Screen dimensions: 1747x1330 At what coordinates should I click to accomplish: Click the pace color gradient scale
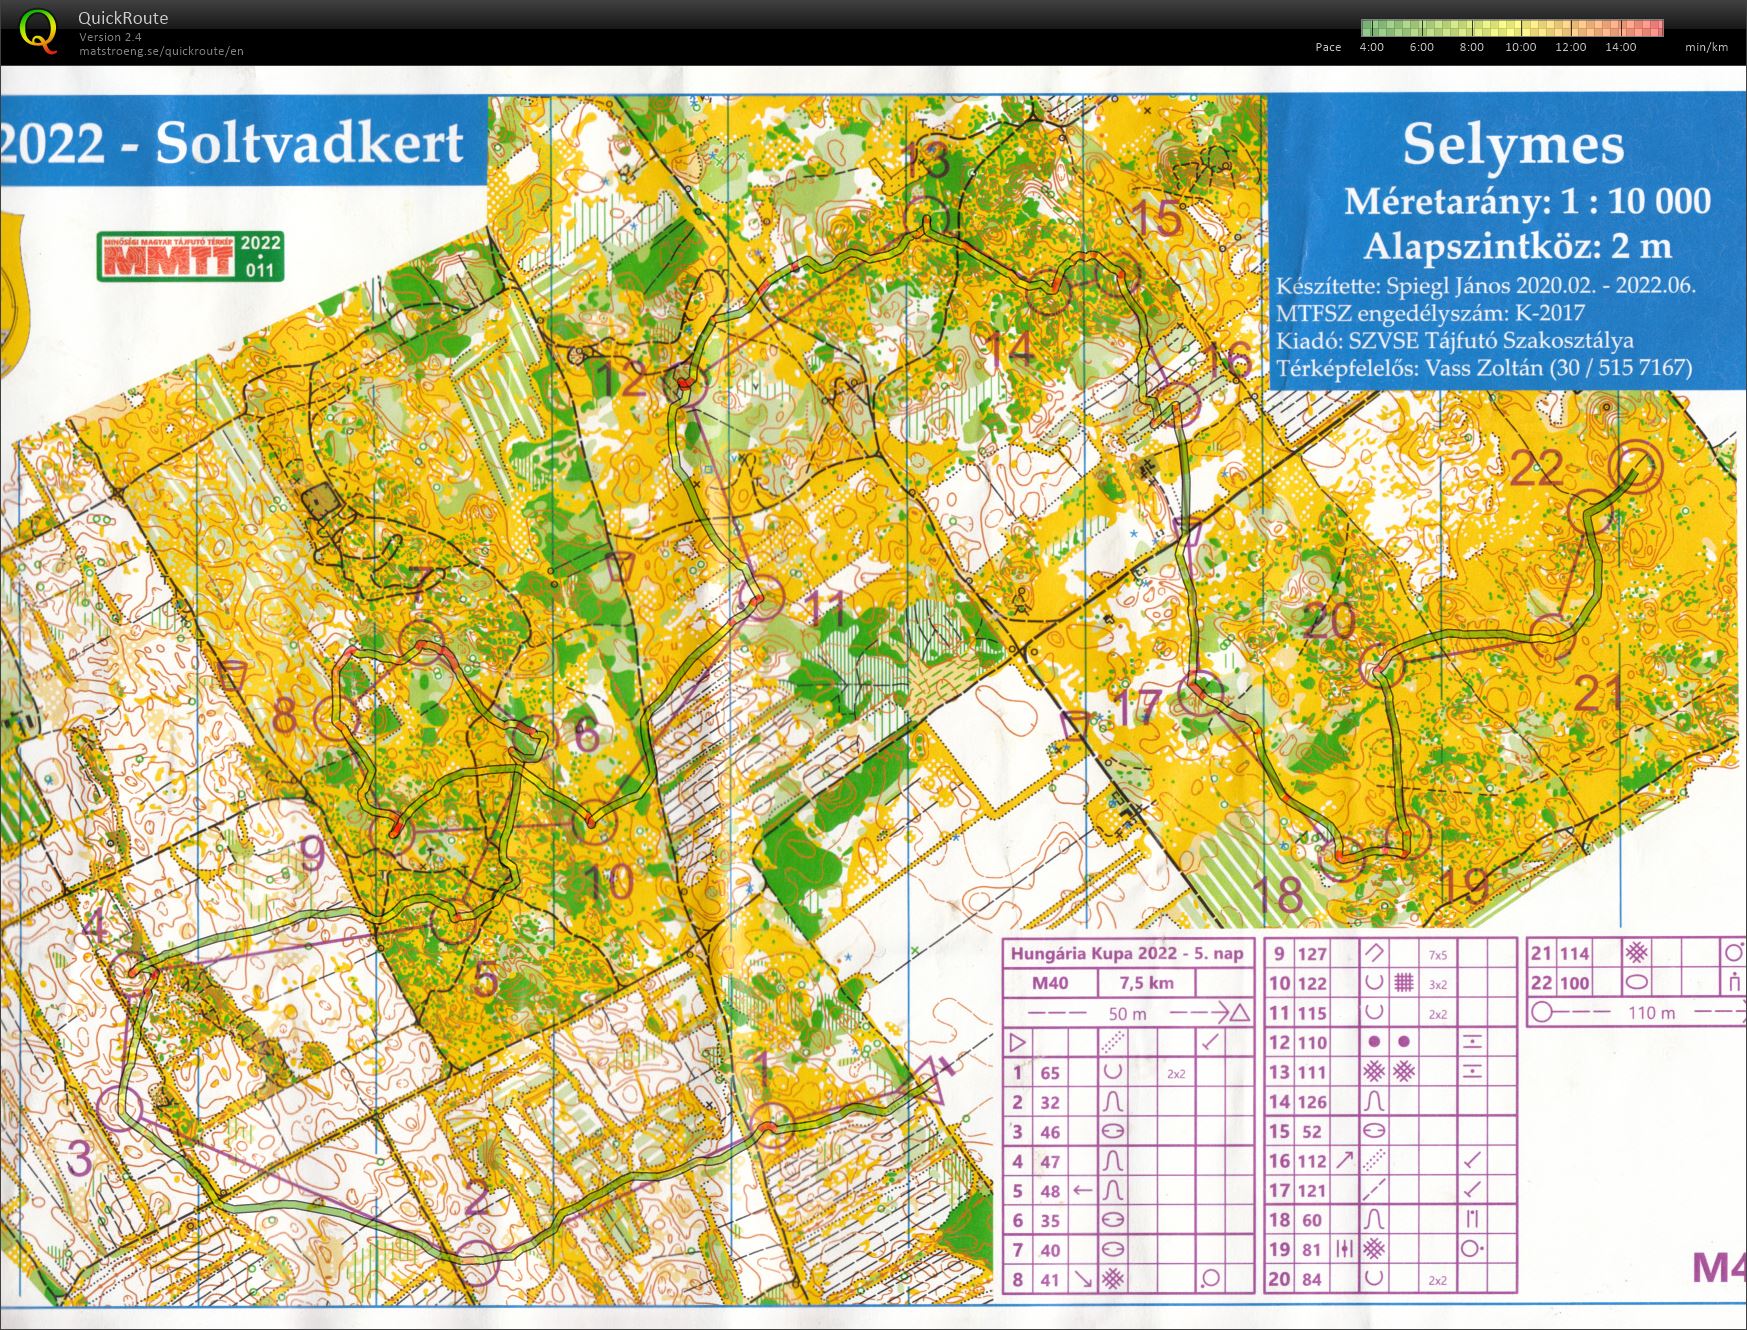(1511, 28)
